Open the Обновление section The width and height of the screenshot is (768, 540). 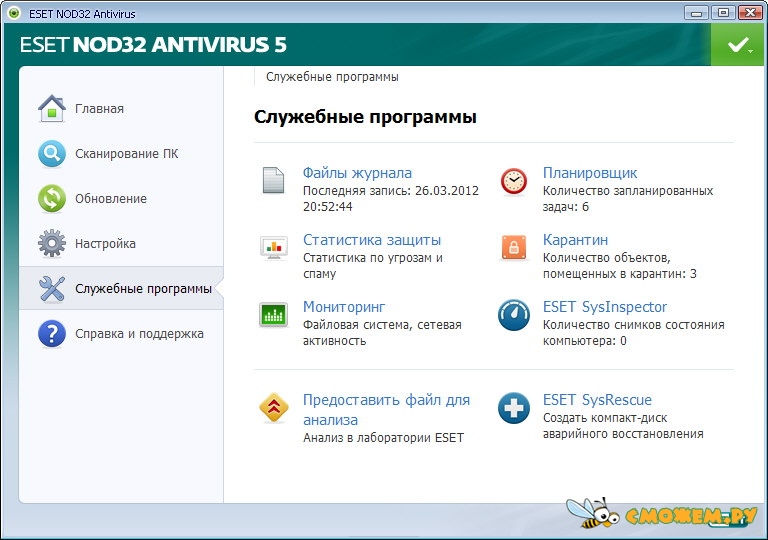(111, 198)
